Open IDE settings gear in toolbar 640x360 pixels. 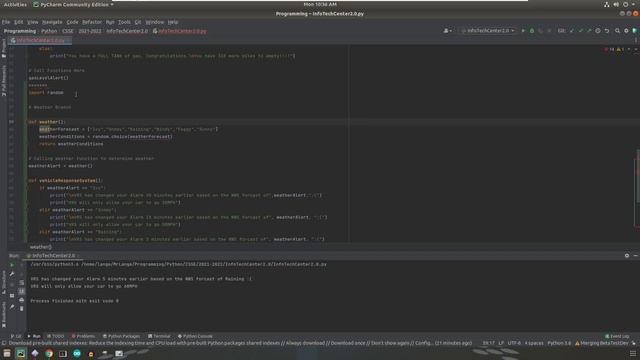point(626,31)
